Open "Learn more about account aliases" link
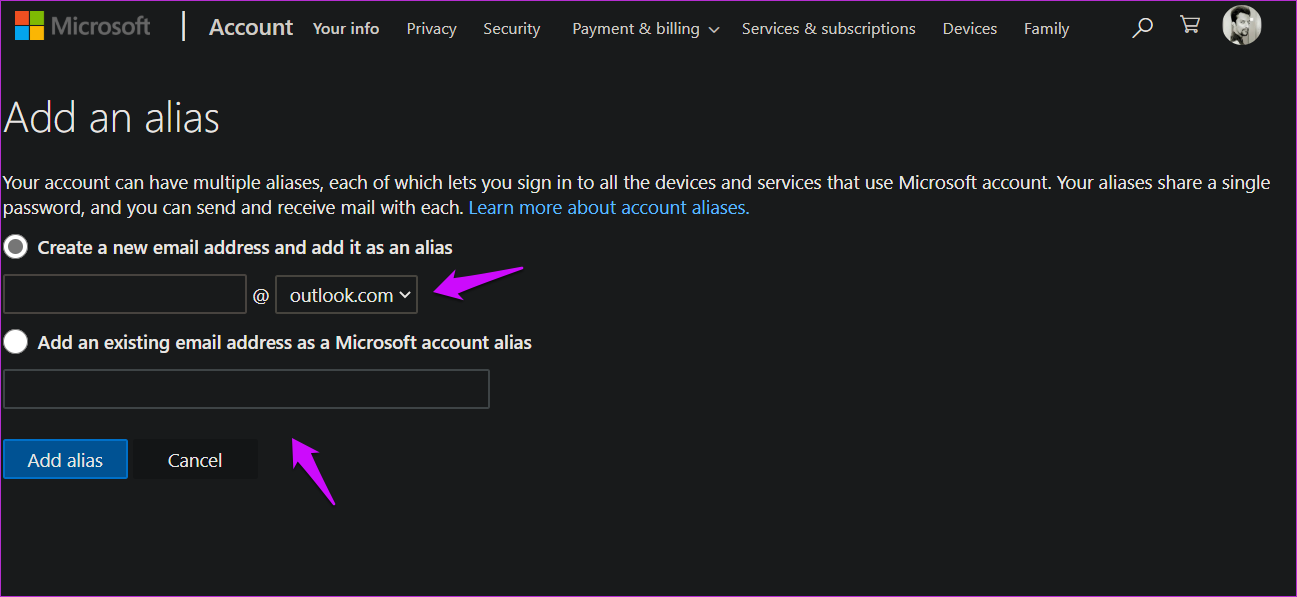The width and height of the screenshot is (1297, 597). [x=608, y=207]
